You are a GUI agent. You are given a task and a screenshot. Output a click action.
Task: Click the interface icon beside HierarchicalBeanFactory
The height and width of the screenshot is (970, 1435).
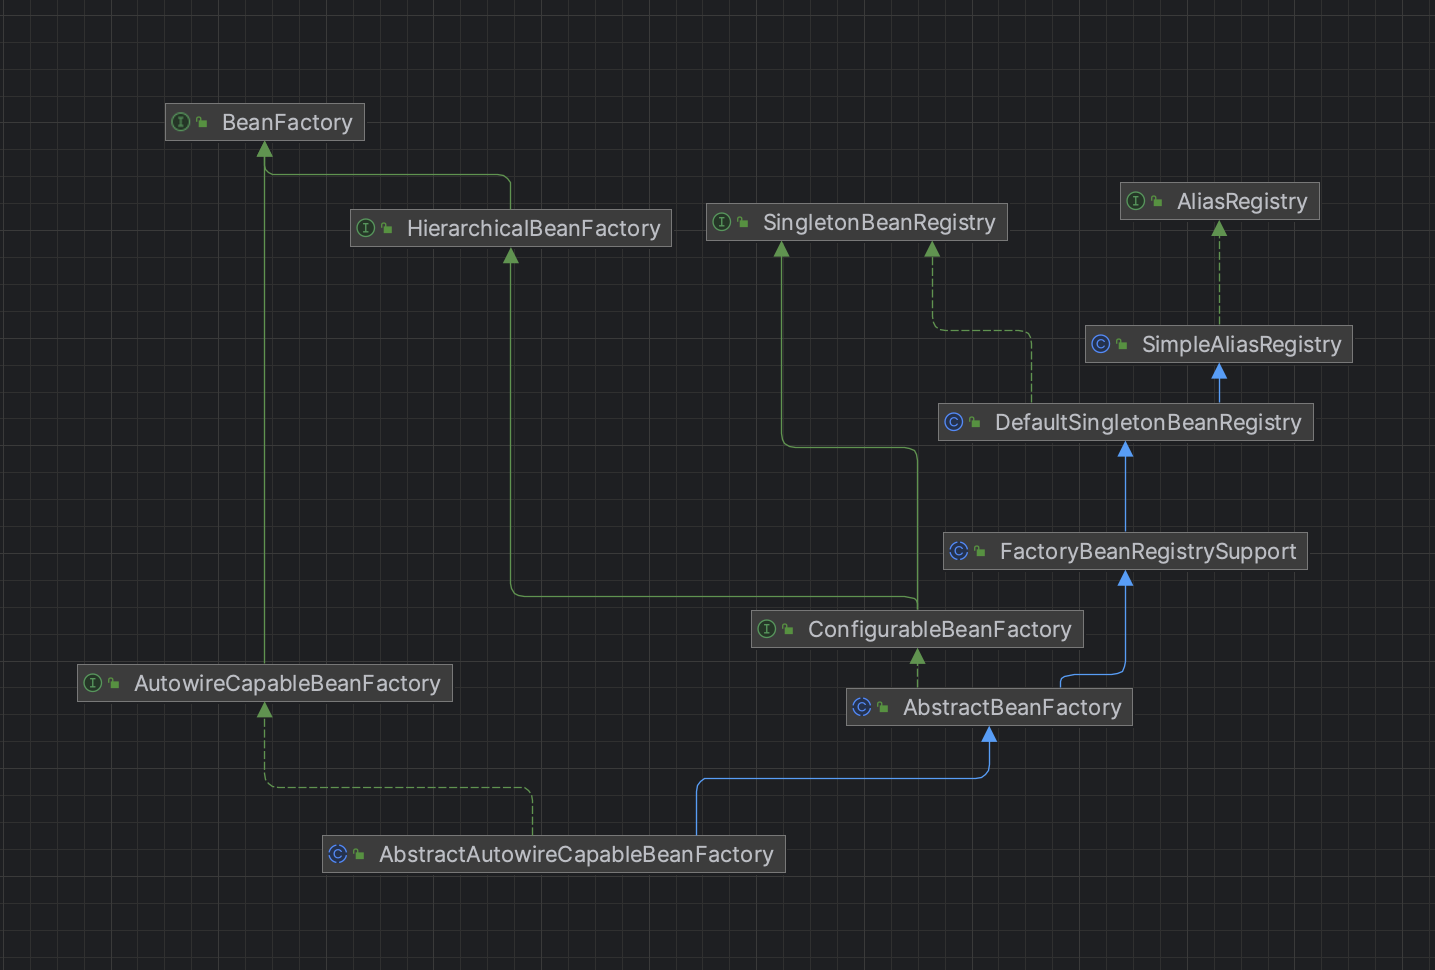(366, 228)
